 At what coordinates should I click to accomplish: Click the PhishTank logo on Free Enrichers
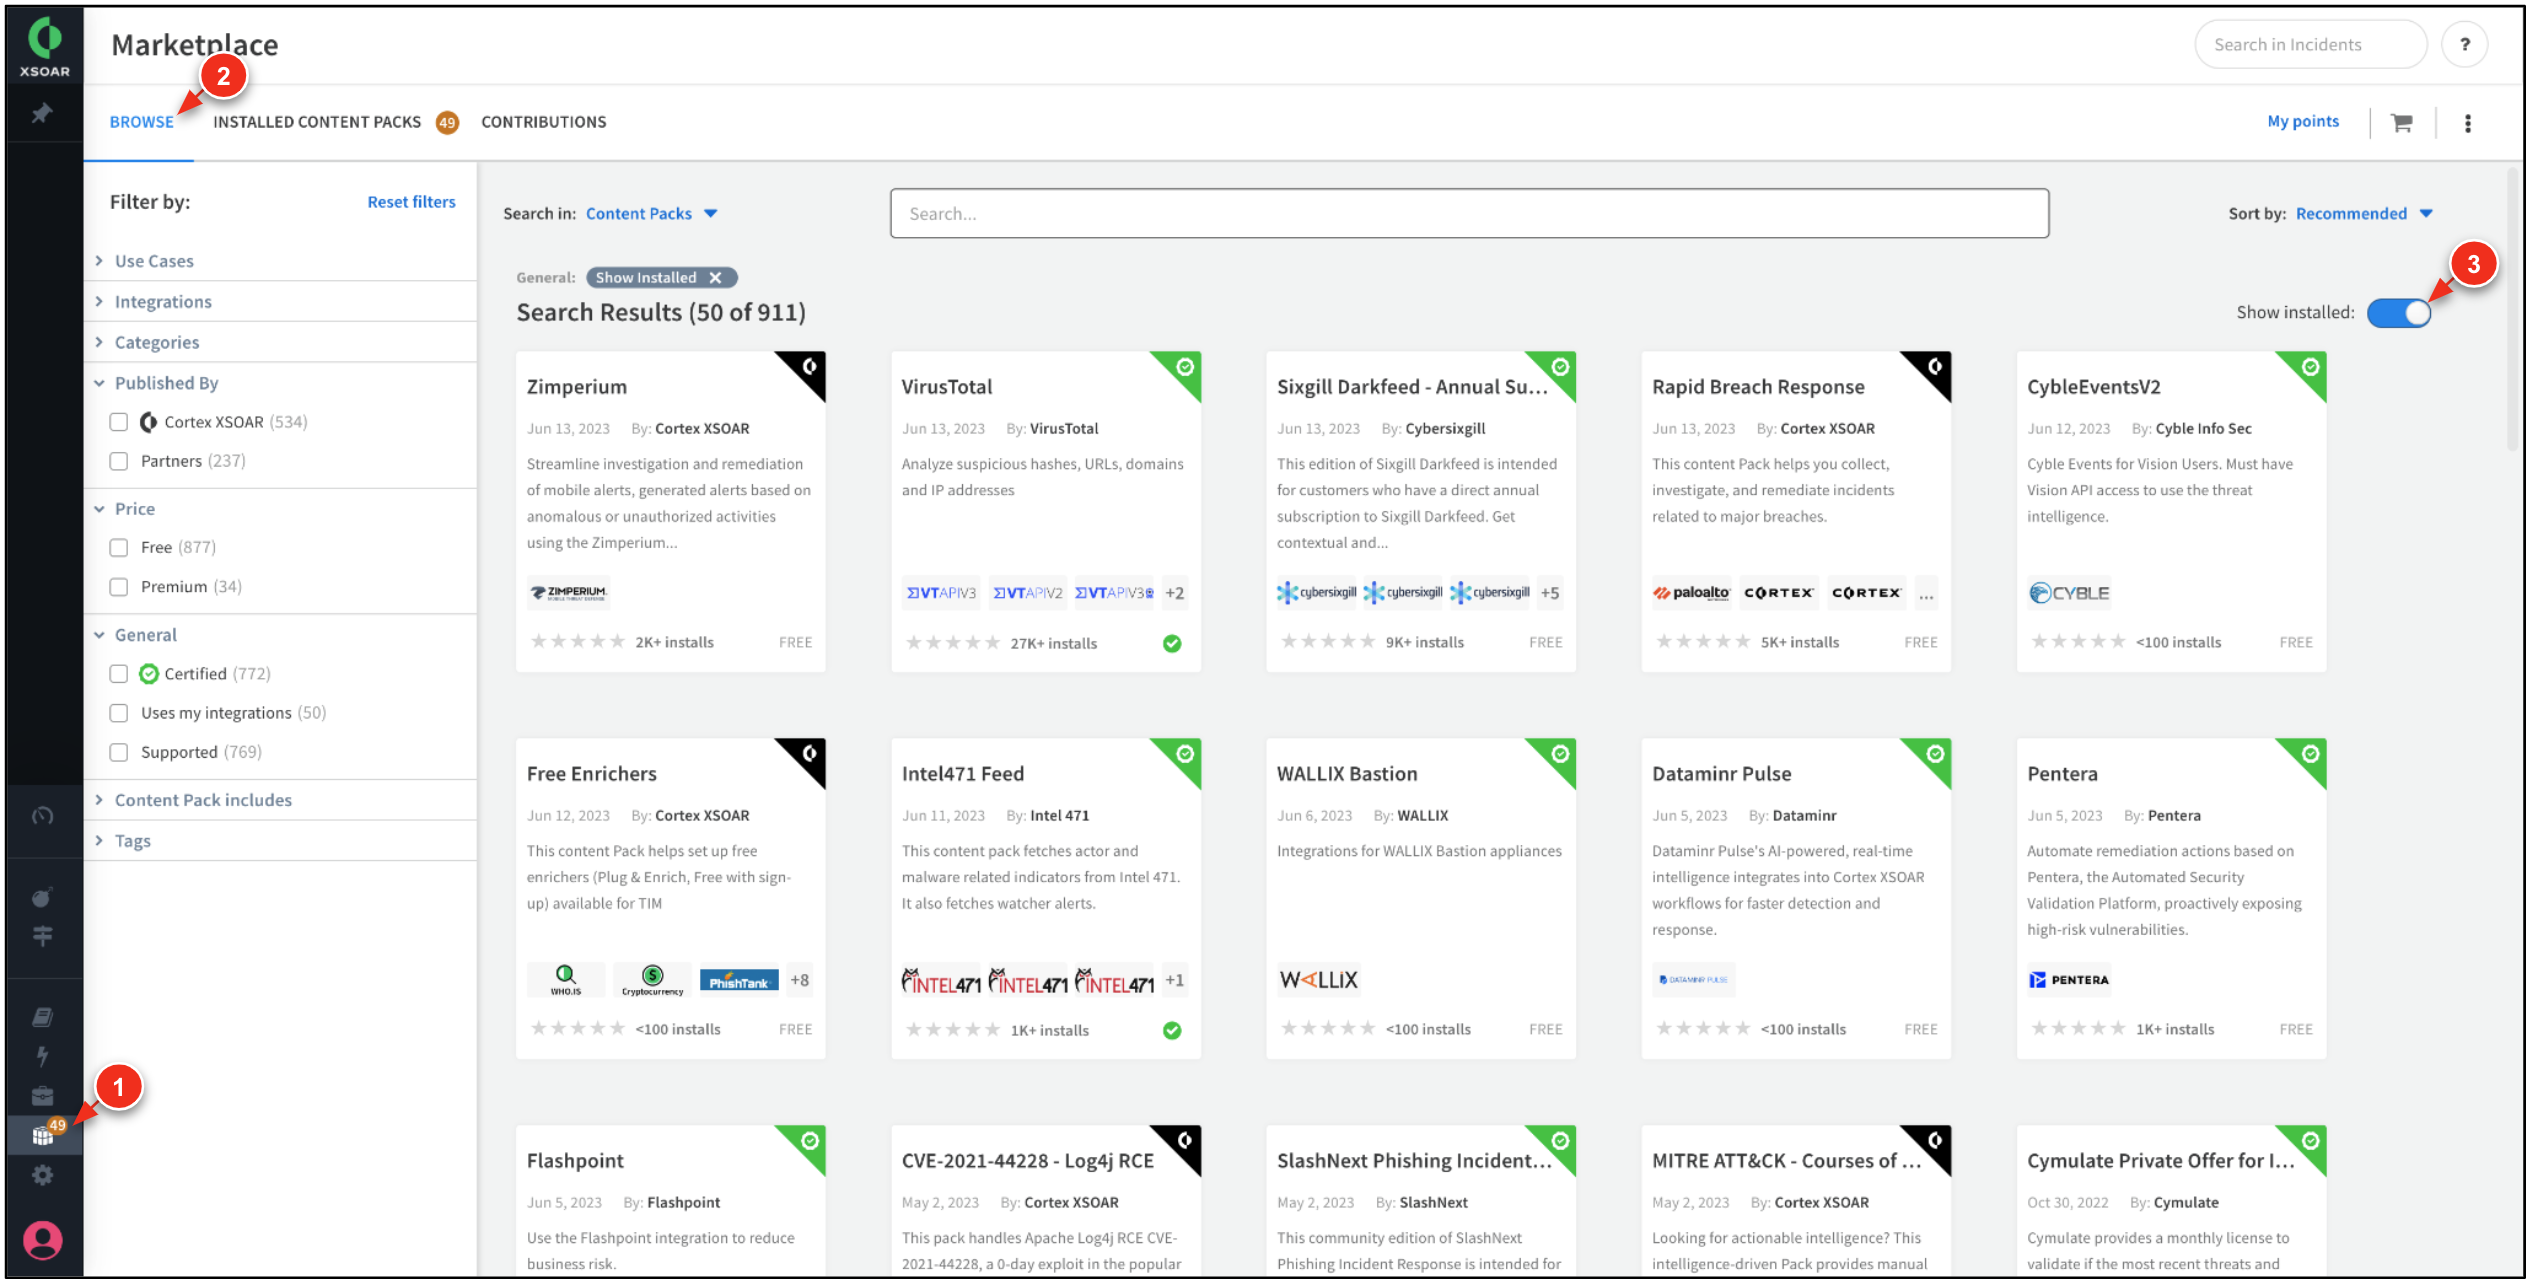click(739, 980)
